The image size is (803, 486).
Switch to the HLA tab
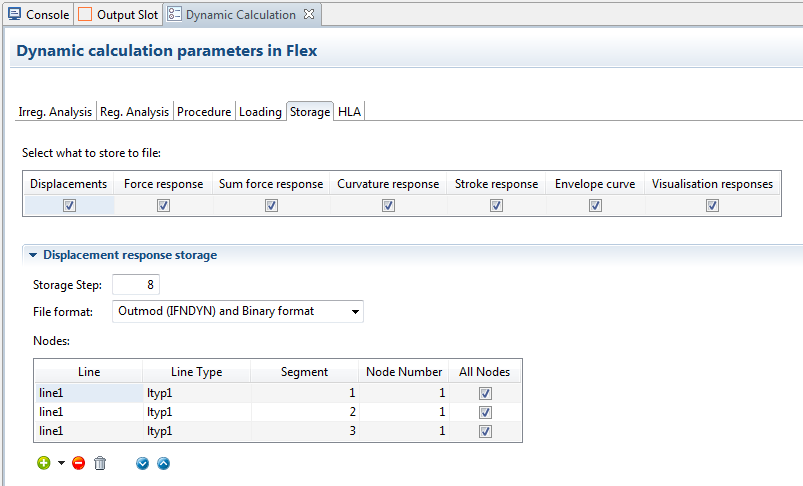pos(349,112)
